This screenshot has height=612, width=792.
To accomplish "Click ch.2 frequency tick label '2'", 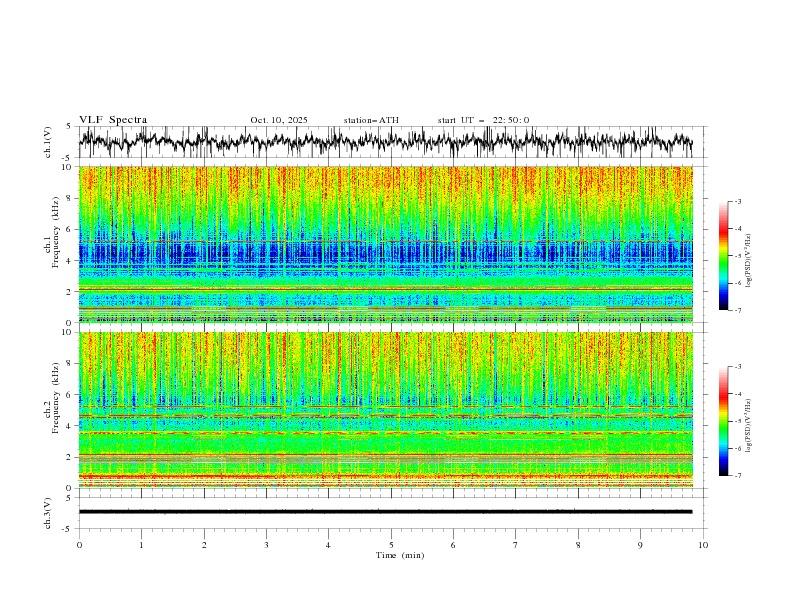I will coord(70,457).
